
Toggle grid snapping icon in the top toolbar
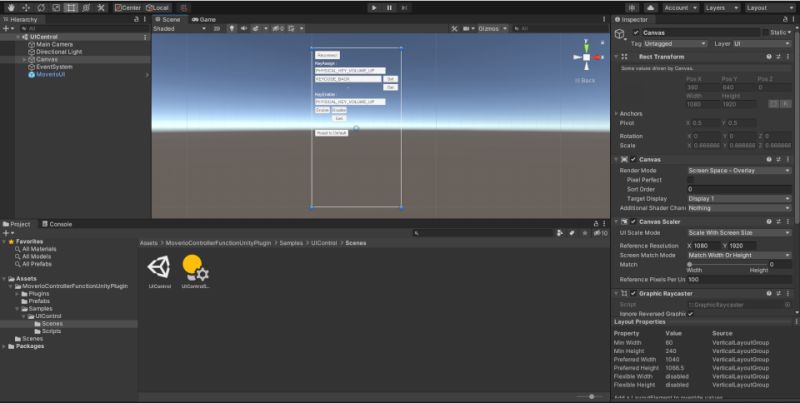pyautogui.click(x=184, y=8)
